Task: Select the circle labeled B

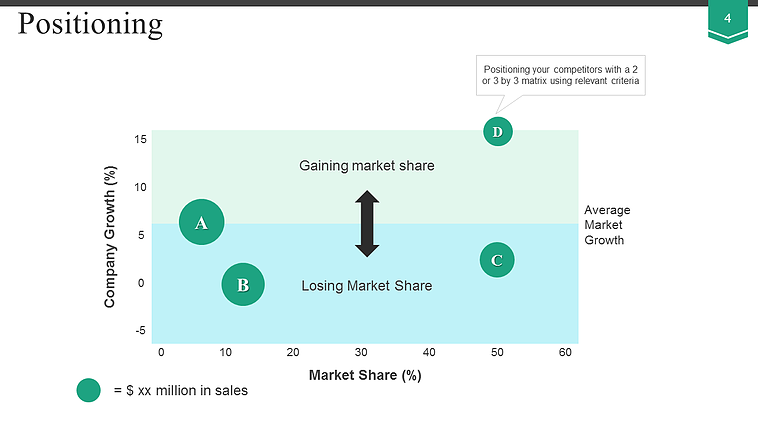Action: pyautogui.click(x=243, y=284)
